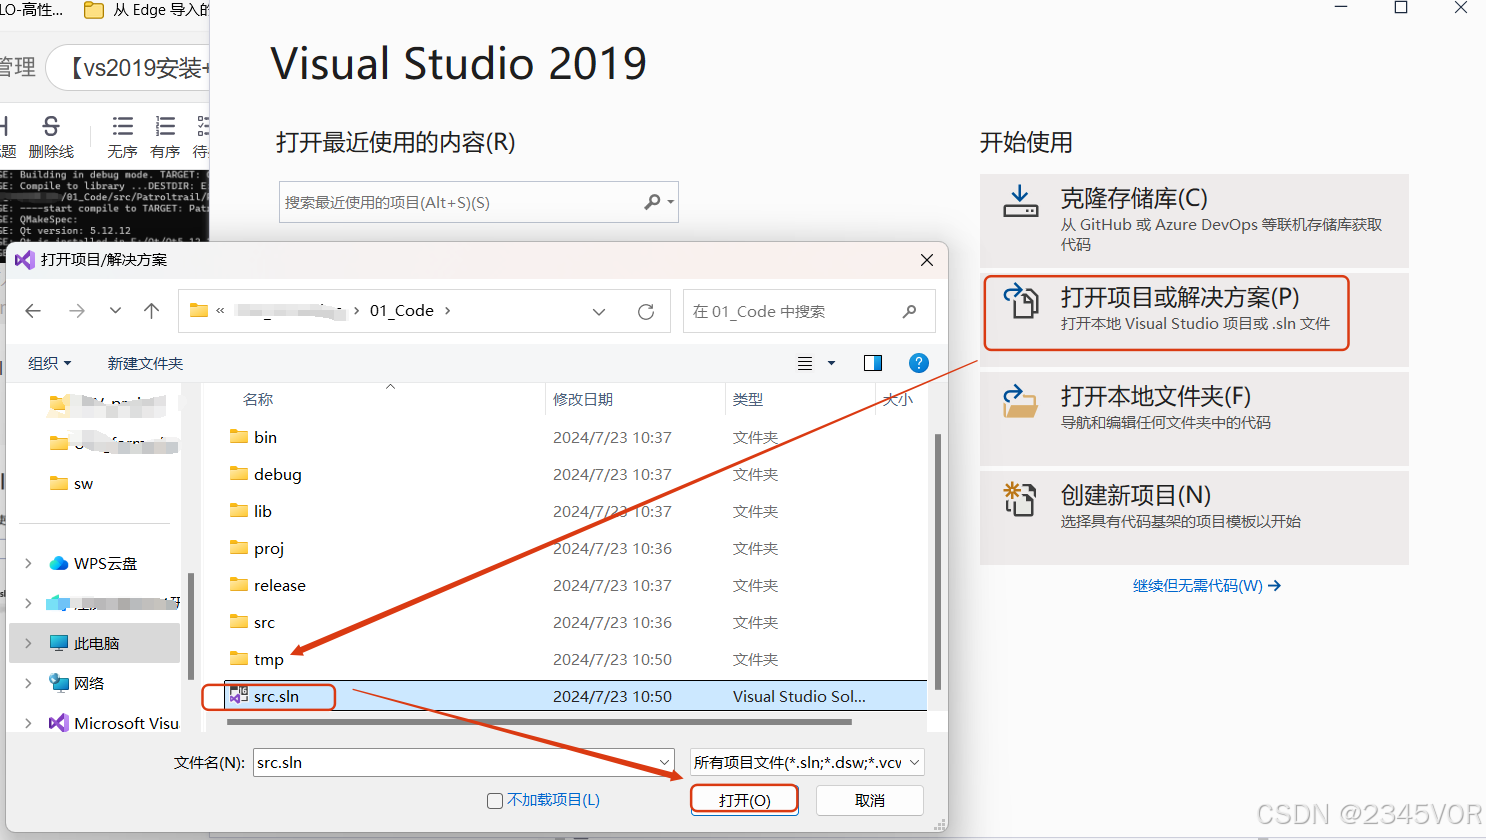Click the WPS云盘 cloud icon

click(x=59, y=563)
